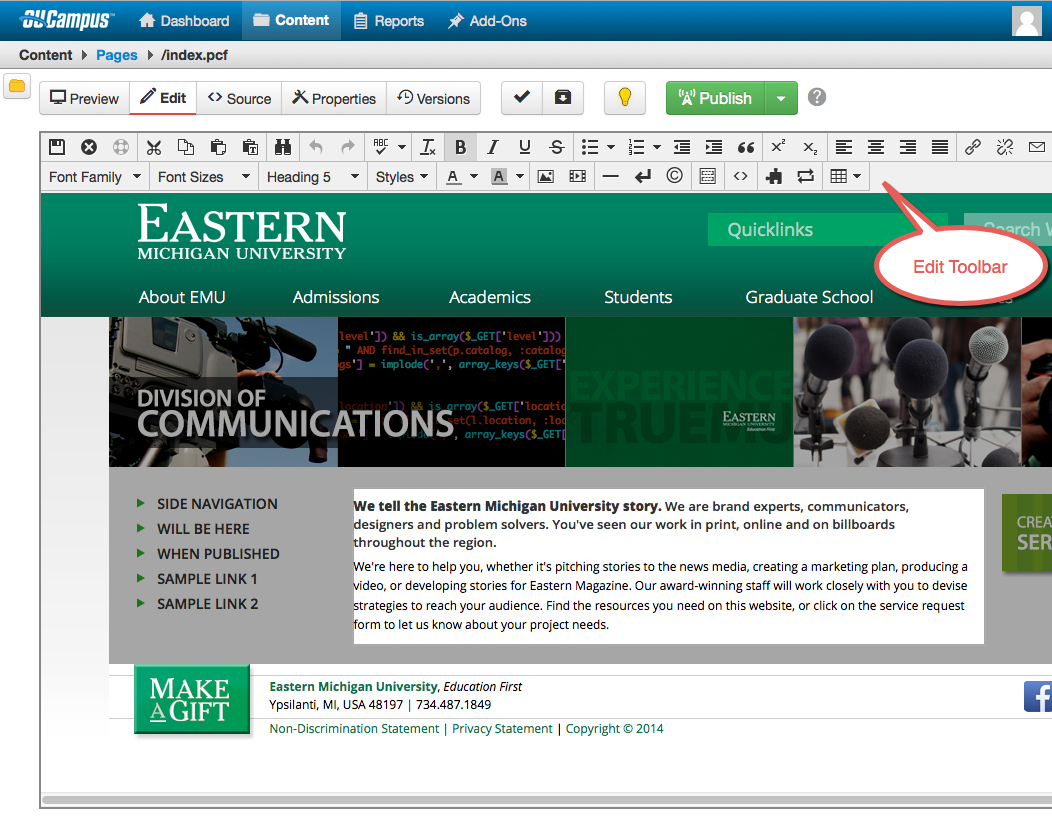The width and height of the screenshot is (1052, 818).
Task: Click the Insert link chain icon
Action: (x=973, y=147)
